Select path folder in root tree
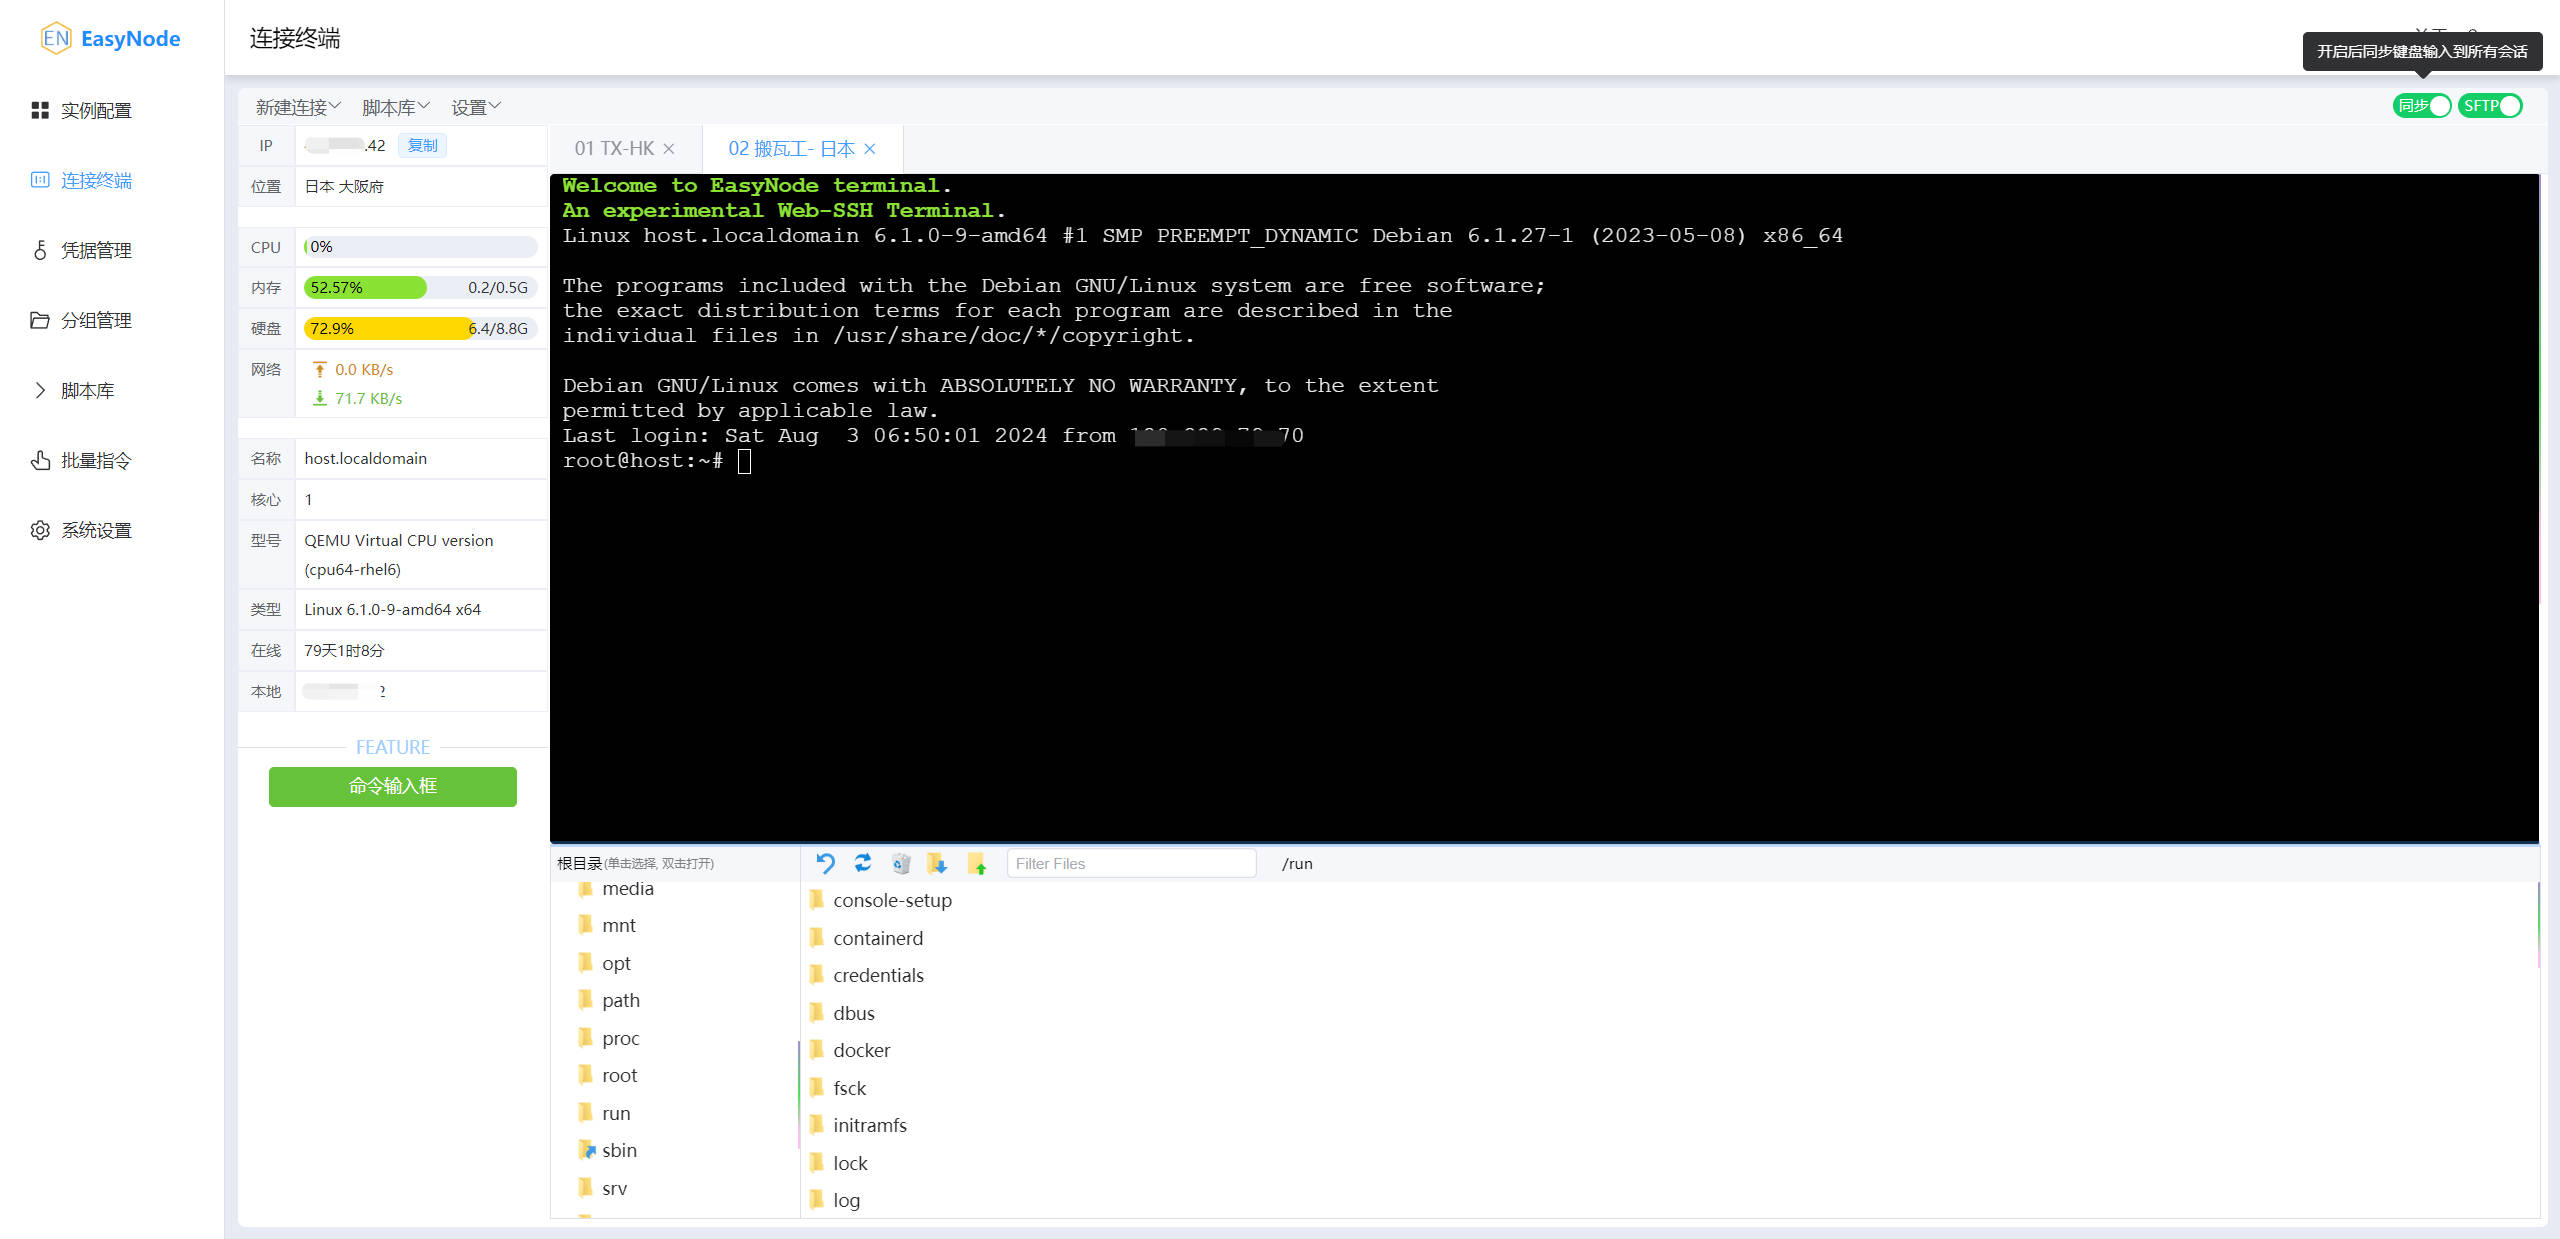 coord(620,1000)
